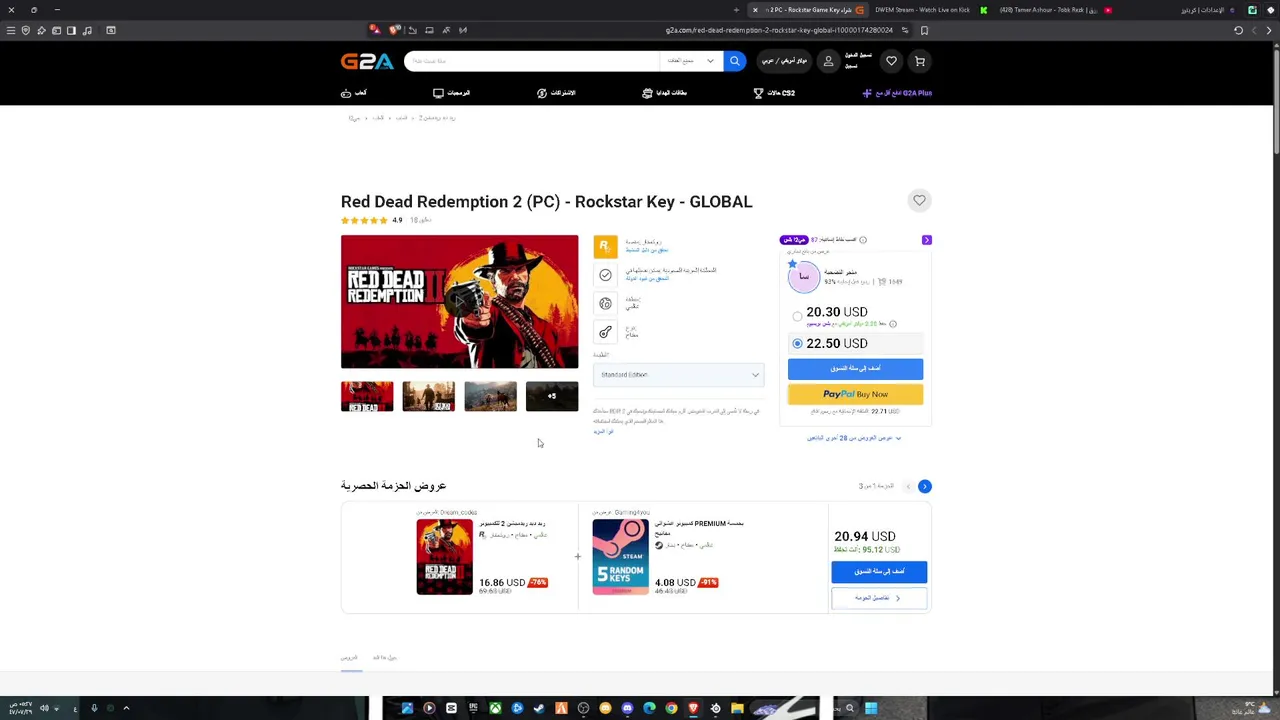Go to next bundle with blue arrow
Screen dimensions: 1280x720
[924, 486]
